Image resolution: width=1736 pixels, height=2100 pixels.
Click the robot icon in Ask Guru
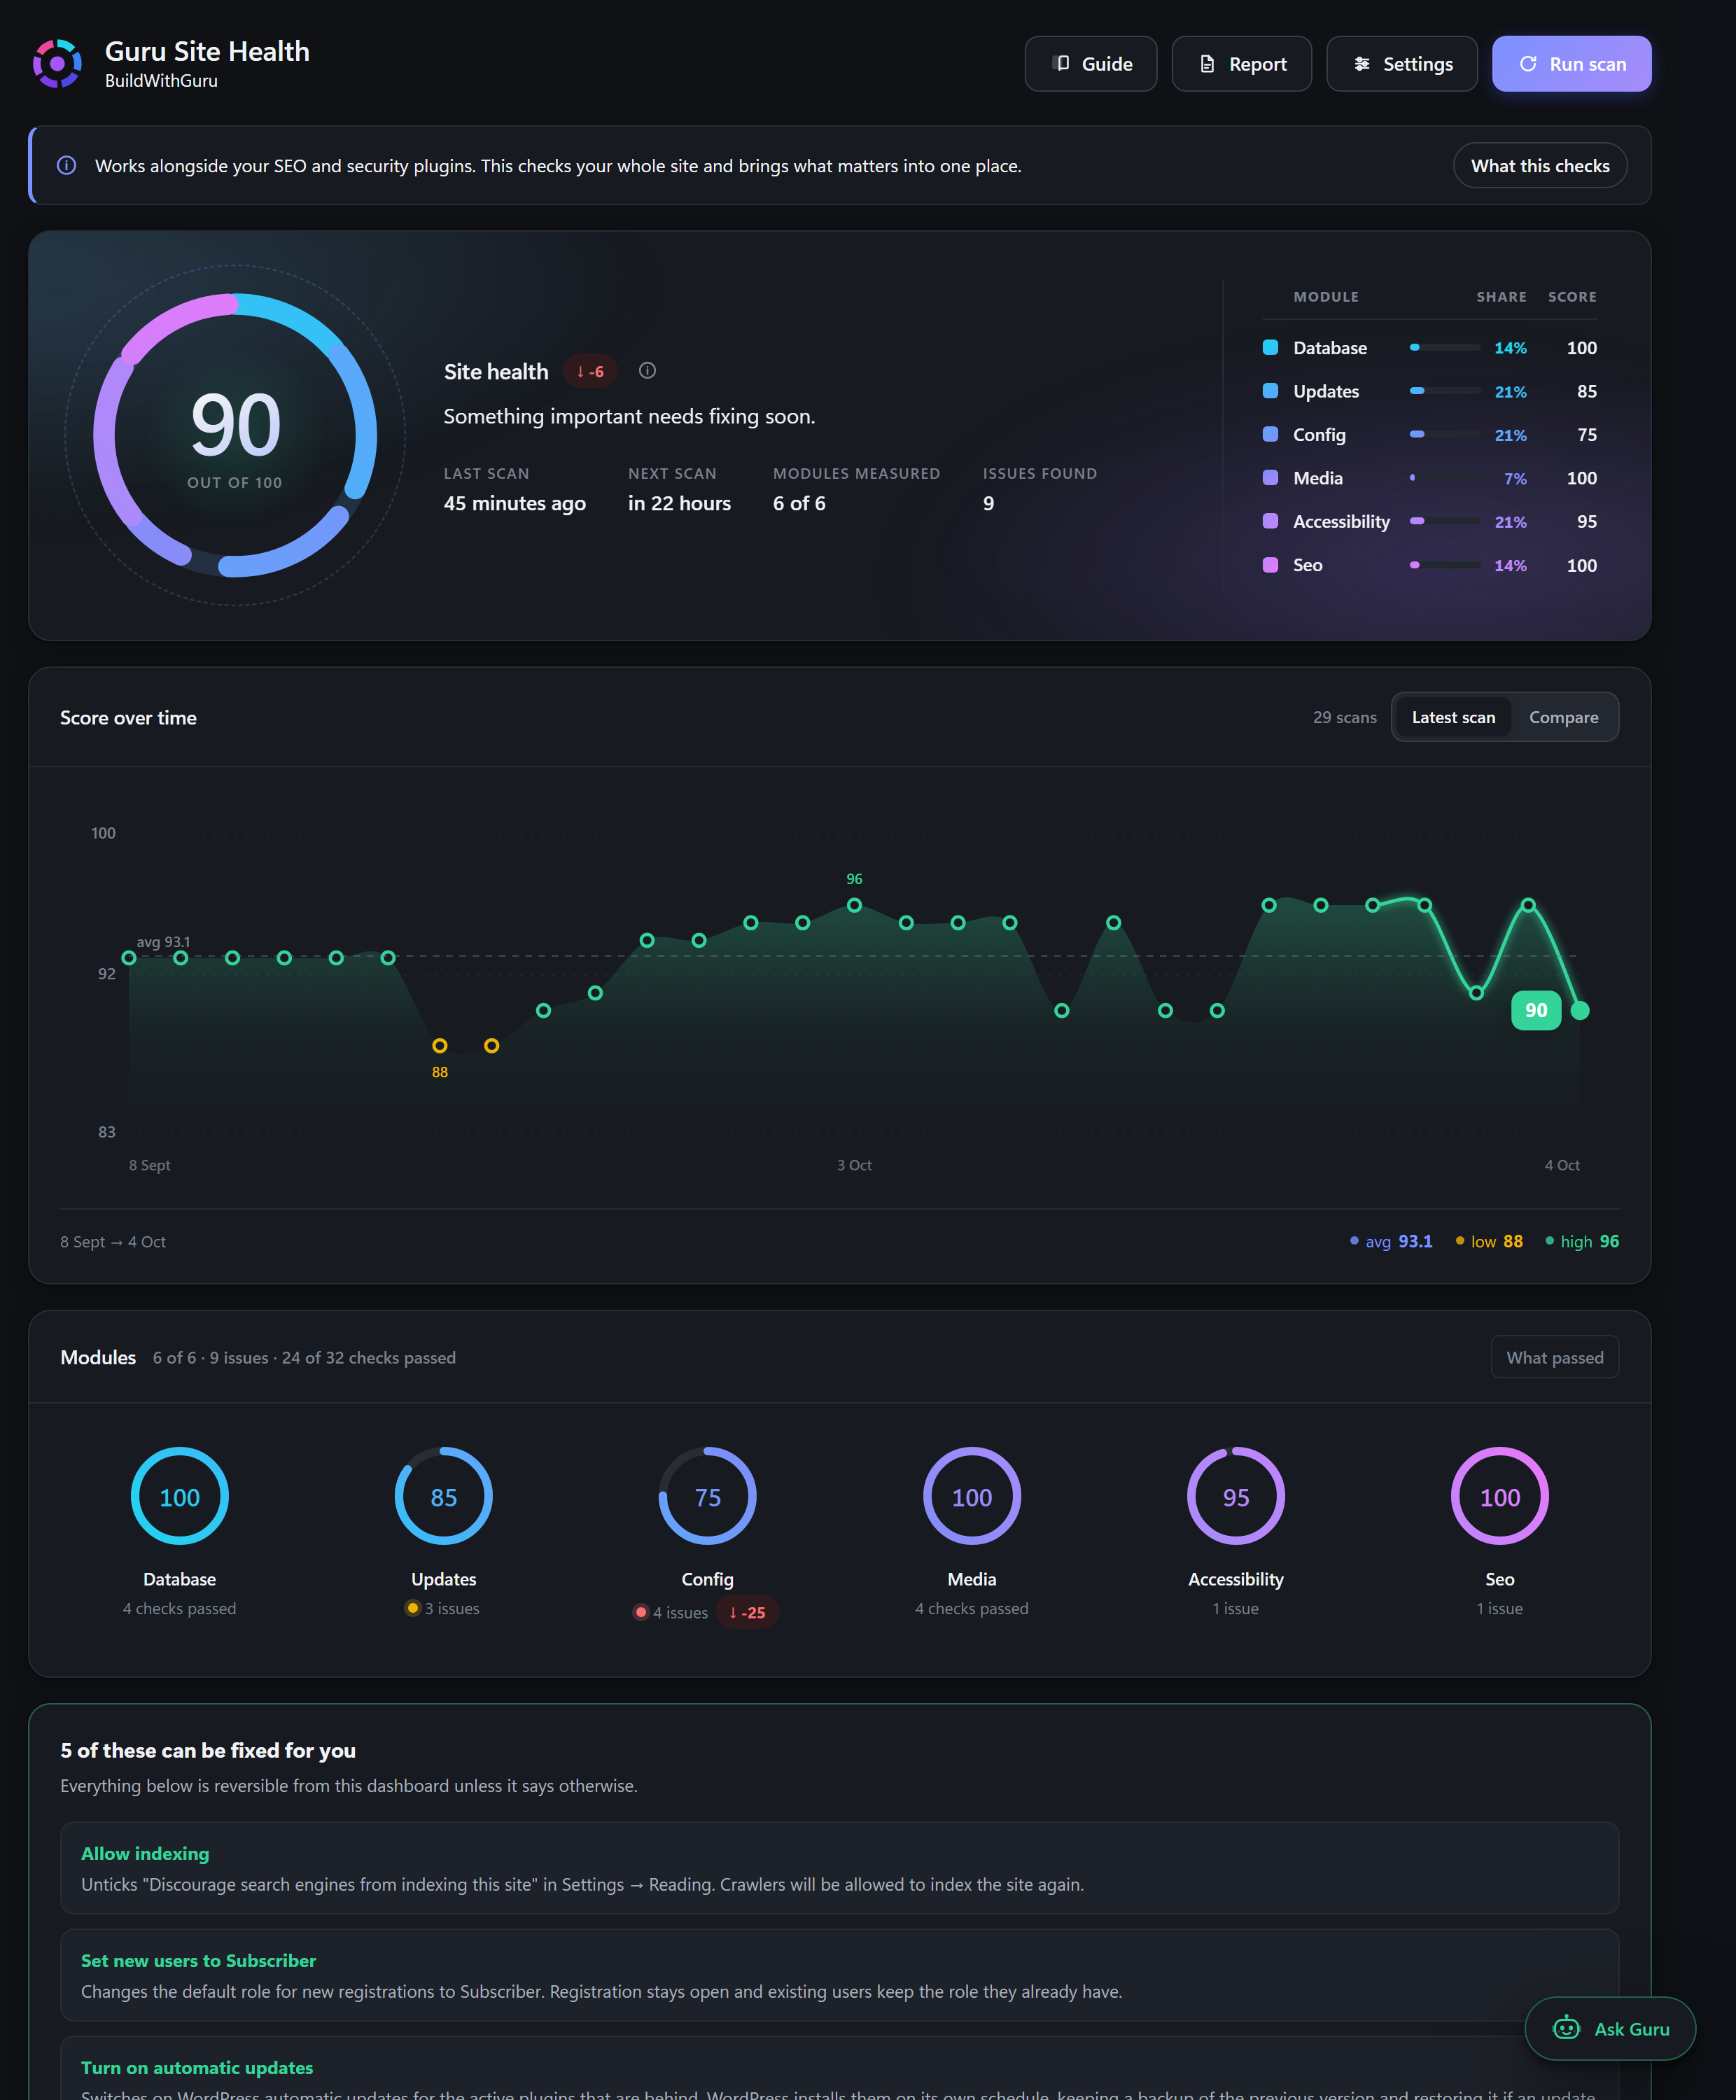(x=1566, y=2028)
